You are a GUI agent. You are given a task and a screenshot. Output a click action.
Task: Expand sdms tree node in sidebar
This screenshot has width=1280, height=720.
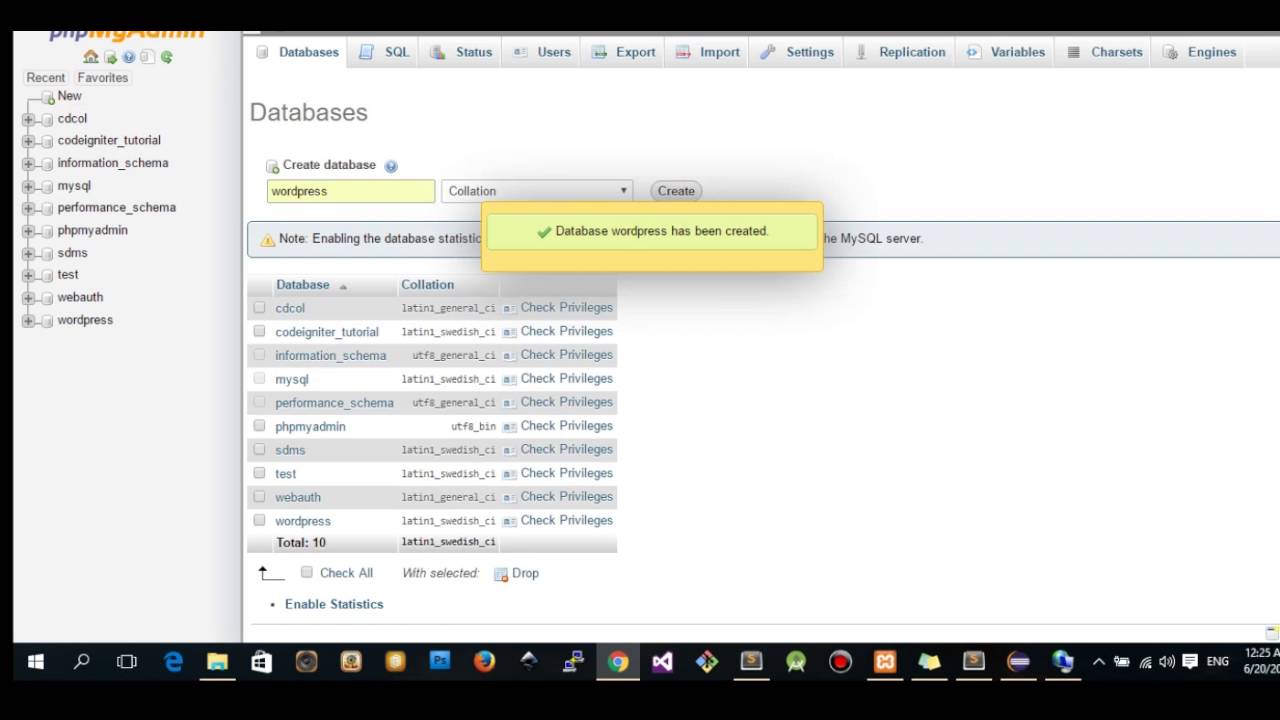28,254
